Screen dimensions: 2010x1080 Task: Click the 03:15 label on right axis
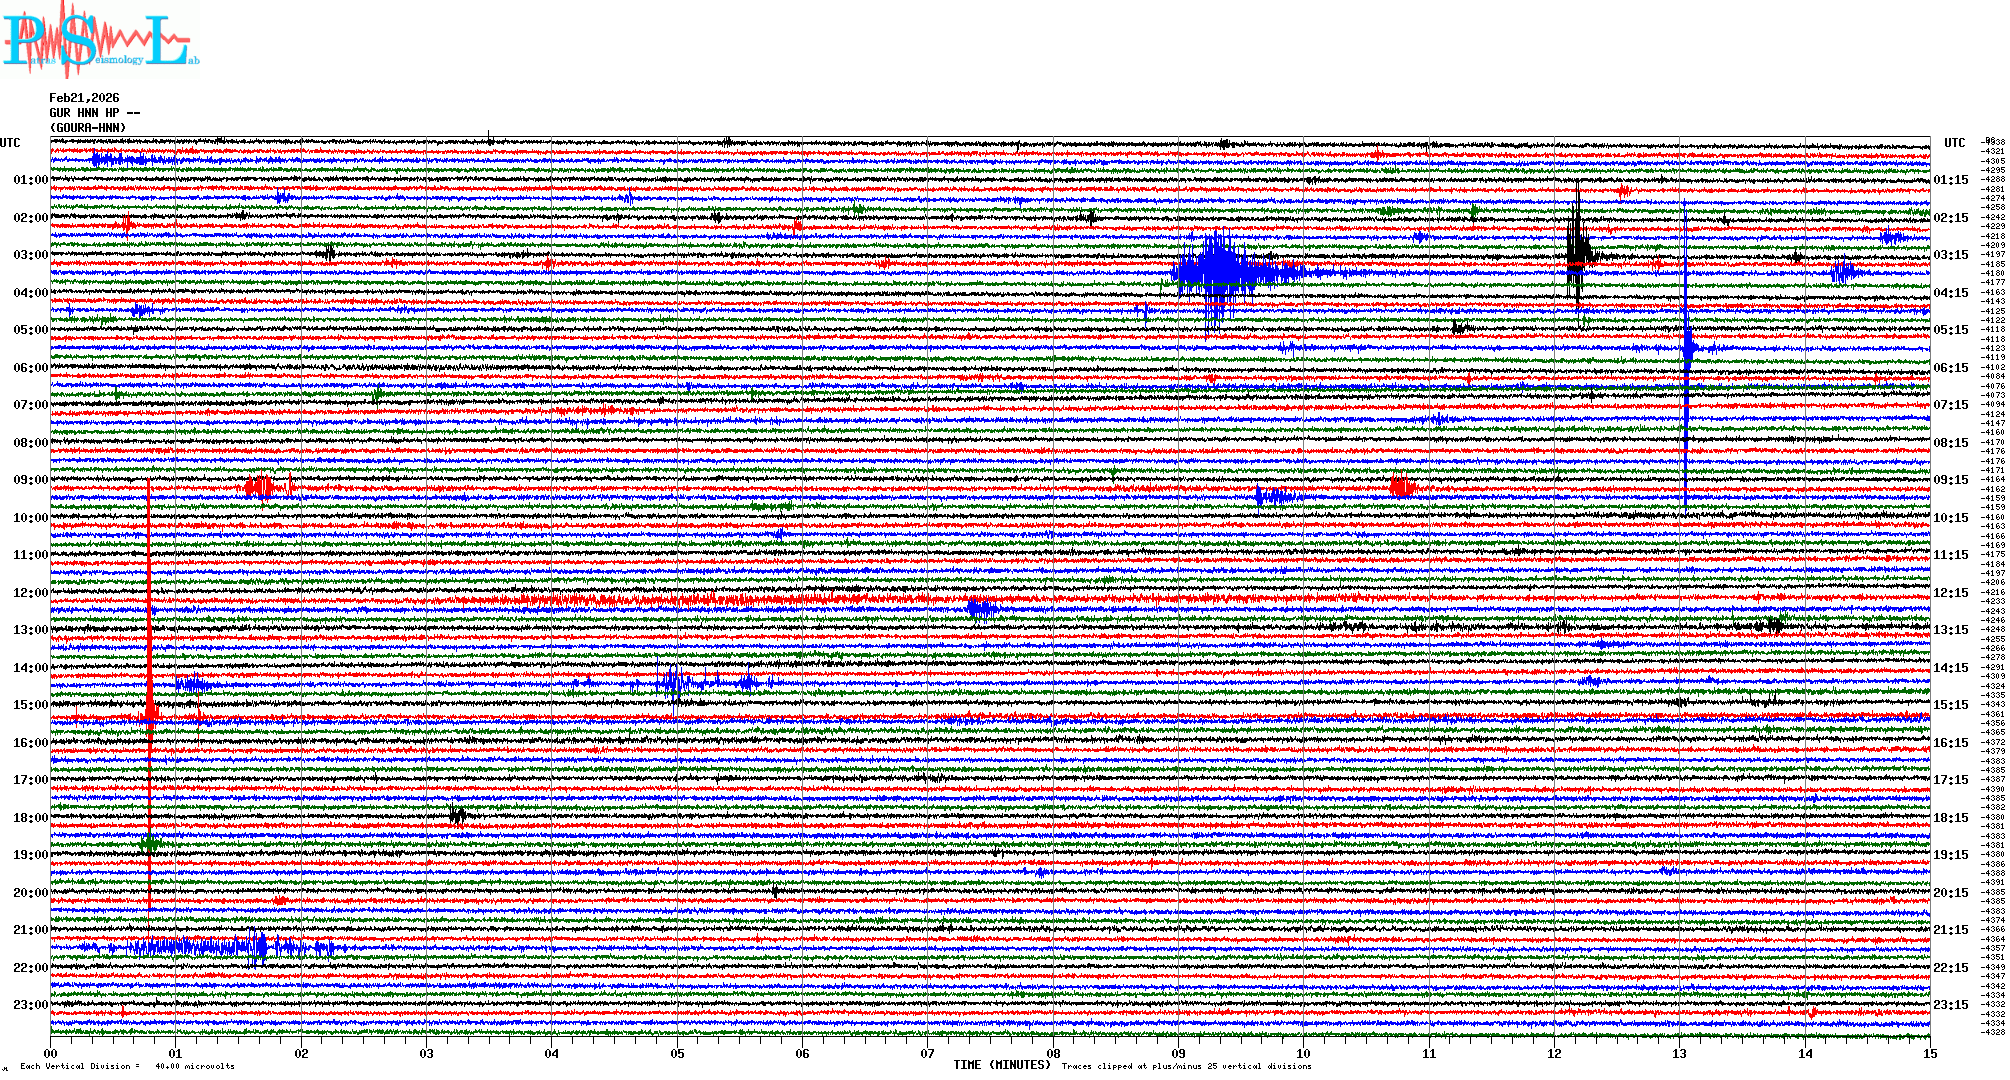1950,255
